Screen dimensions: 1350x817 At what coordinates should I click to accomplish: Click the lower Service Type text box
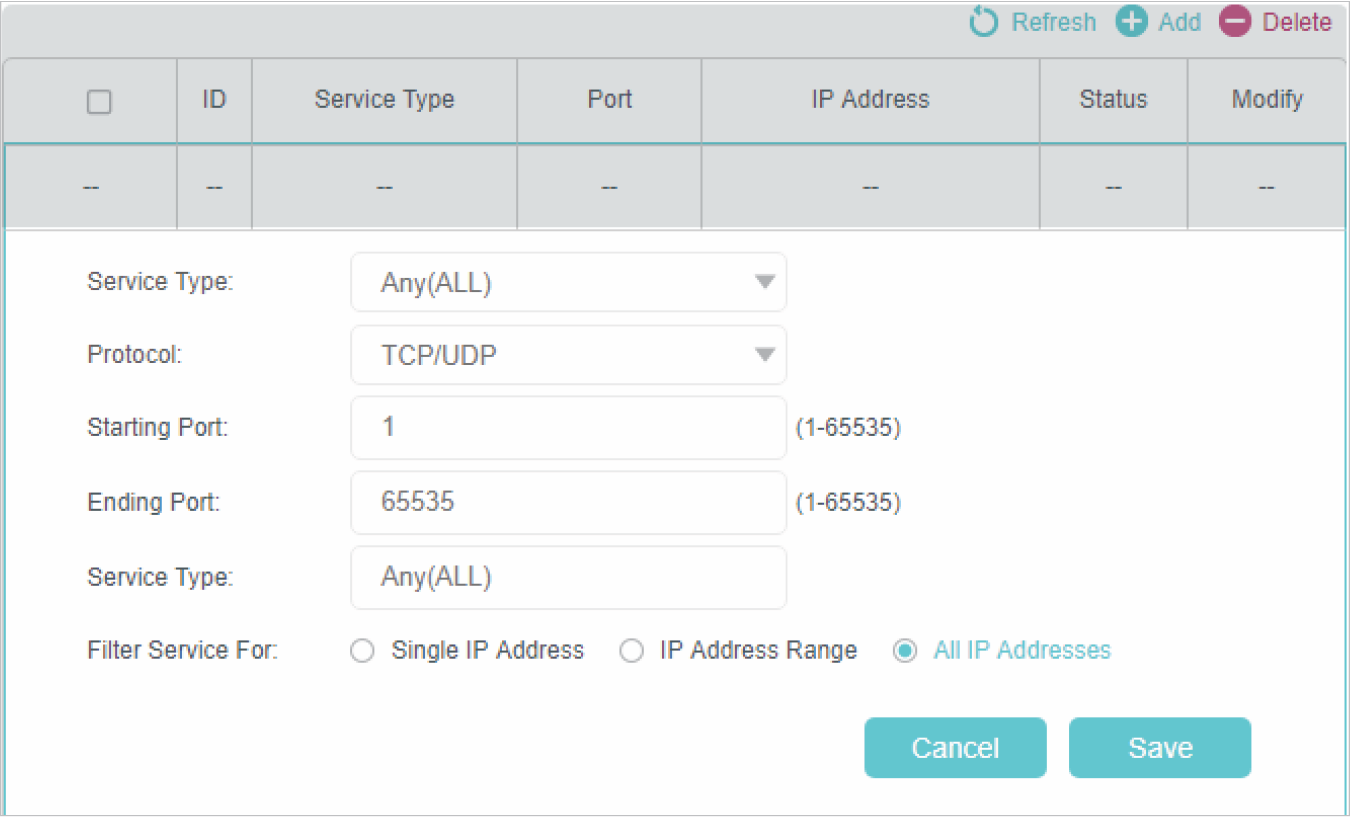568,577
